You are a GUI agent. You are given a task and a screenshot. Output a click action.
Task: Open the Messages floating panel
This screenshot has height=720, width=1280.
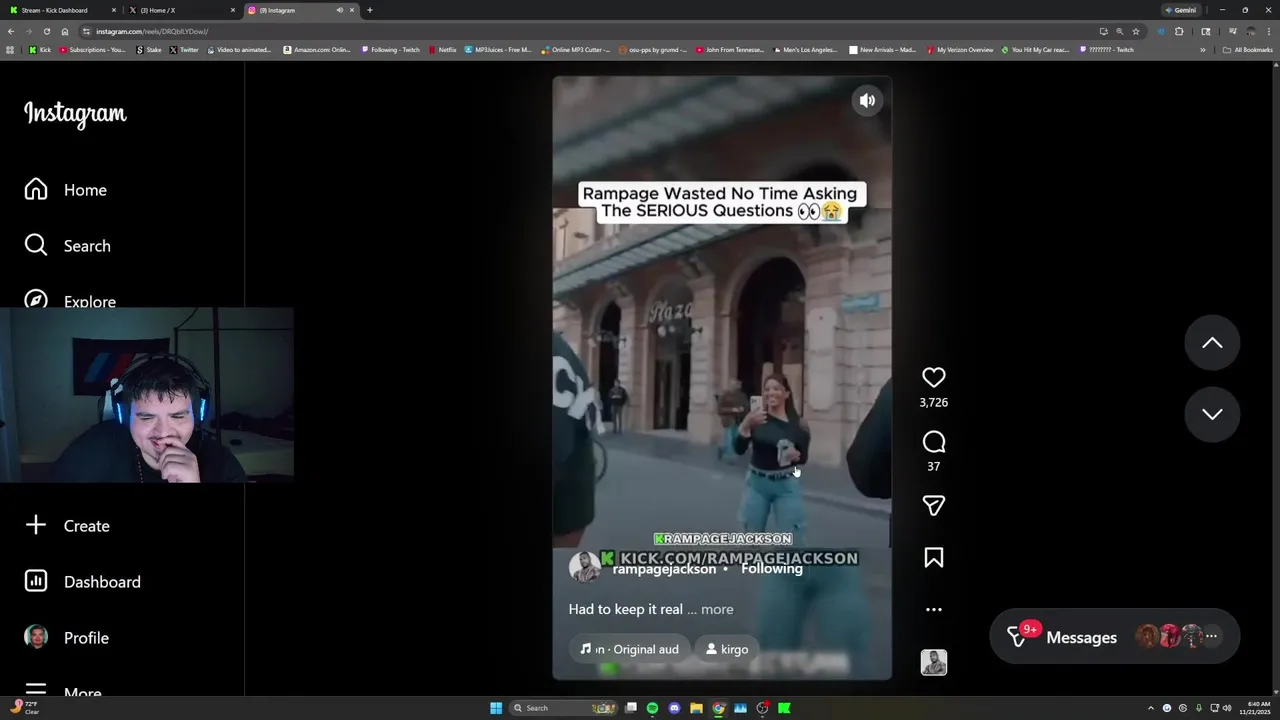(1114, 637)
